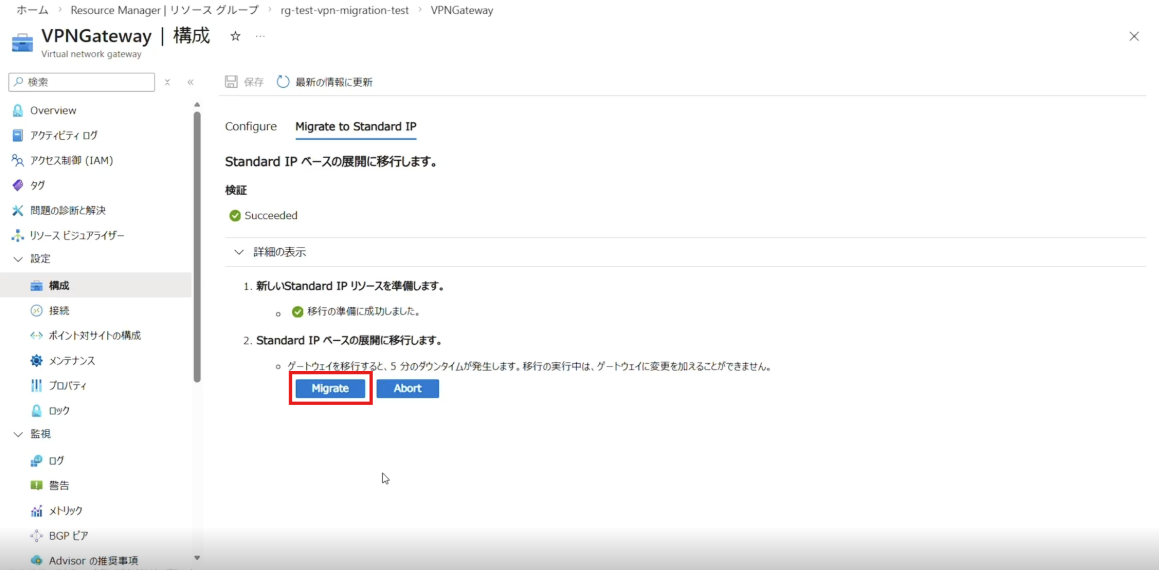Collapse the 詳細の表示 details section

pos(239,252)
